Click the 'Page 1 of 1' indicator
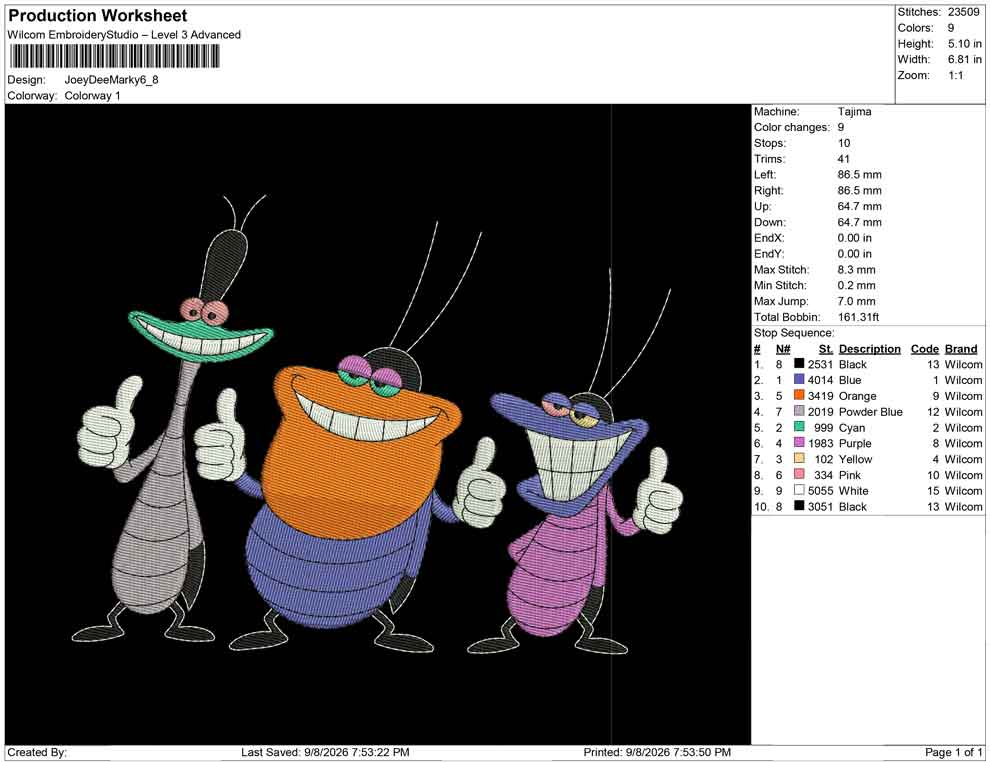The image size is (990, 762). 953,752
